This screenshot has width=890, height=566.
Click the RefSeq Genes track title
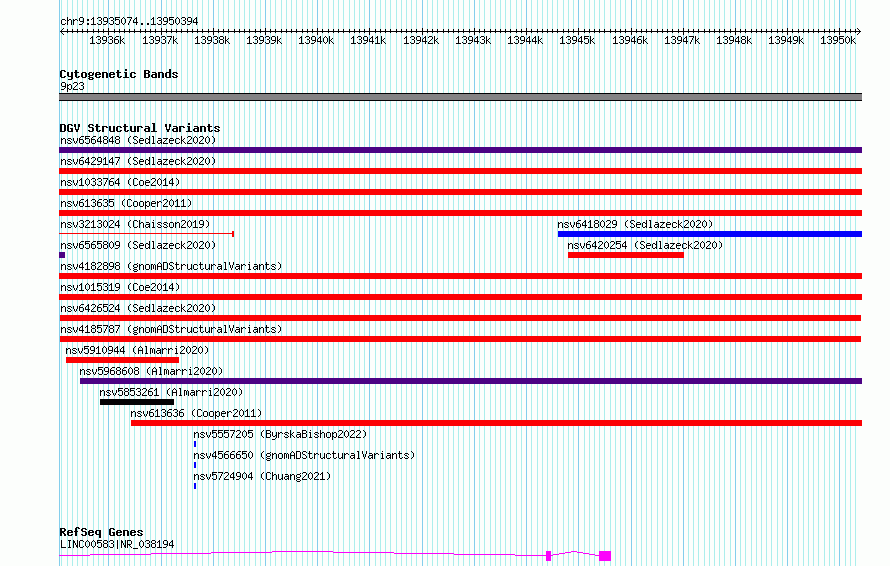tap(101, 532)
